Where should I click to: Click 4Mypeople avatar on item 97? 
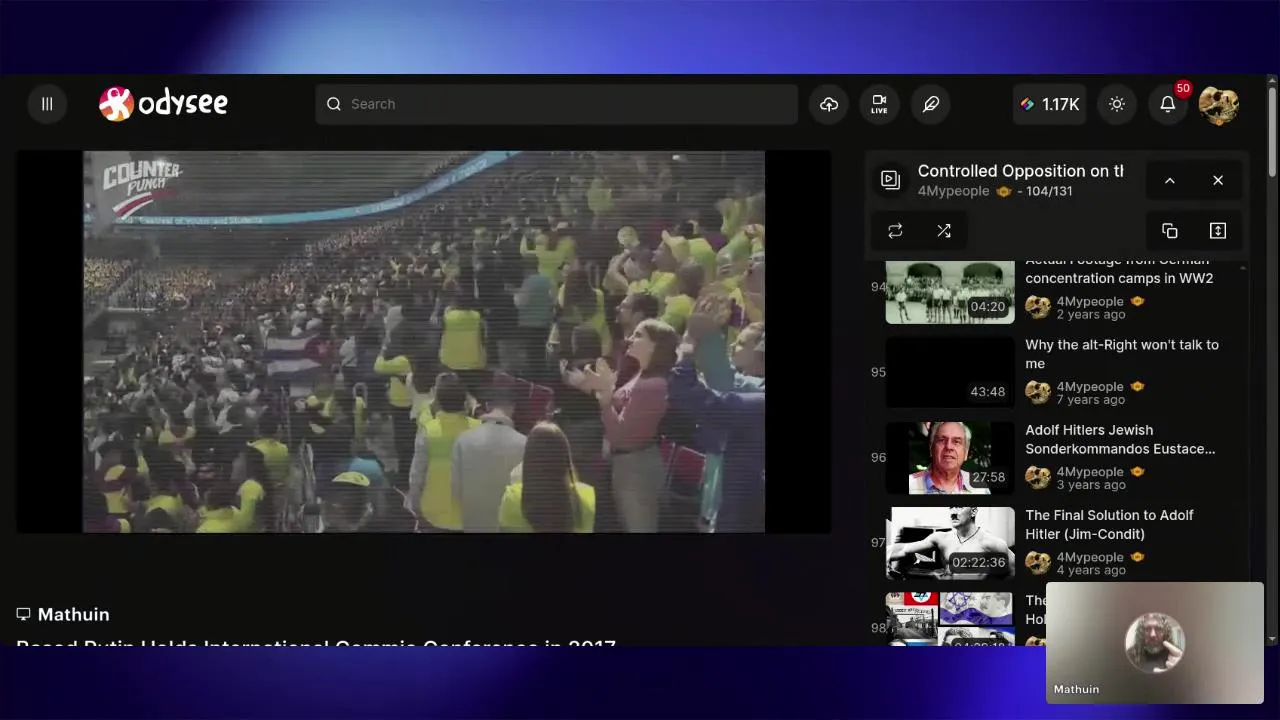[x=1038, y=564]
